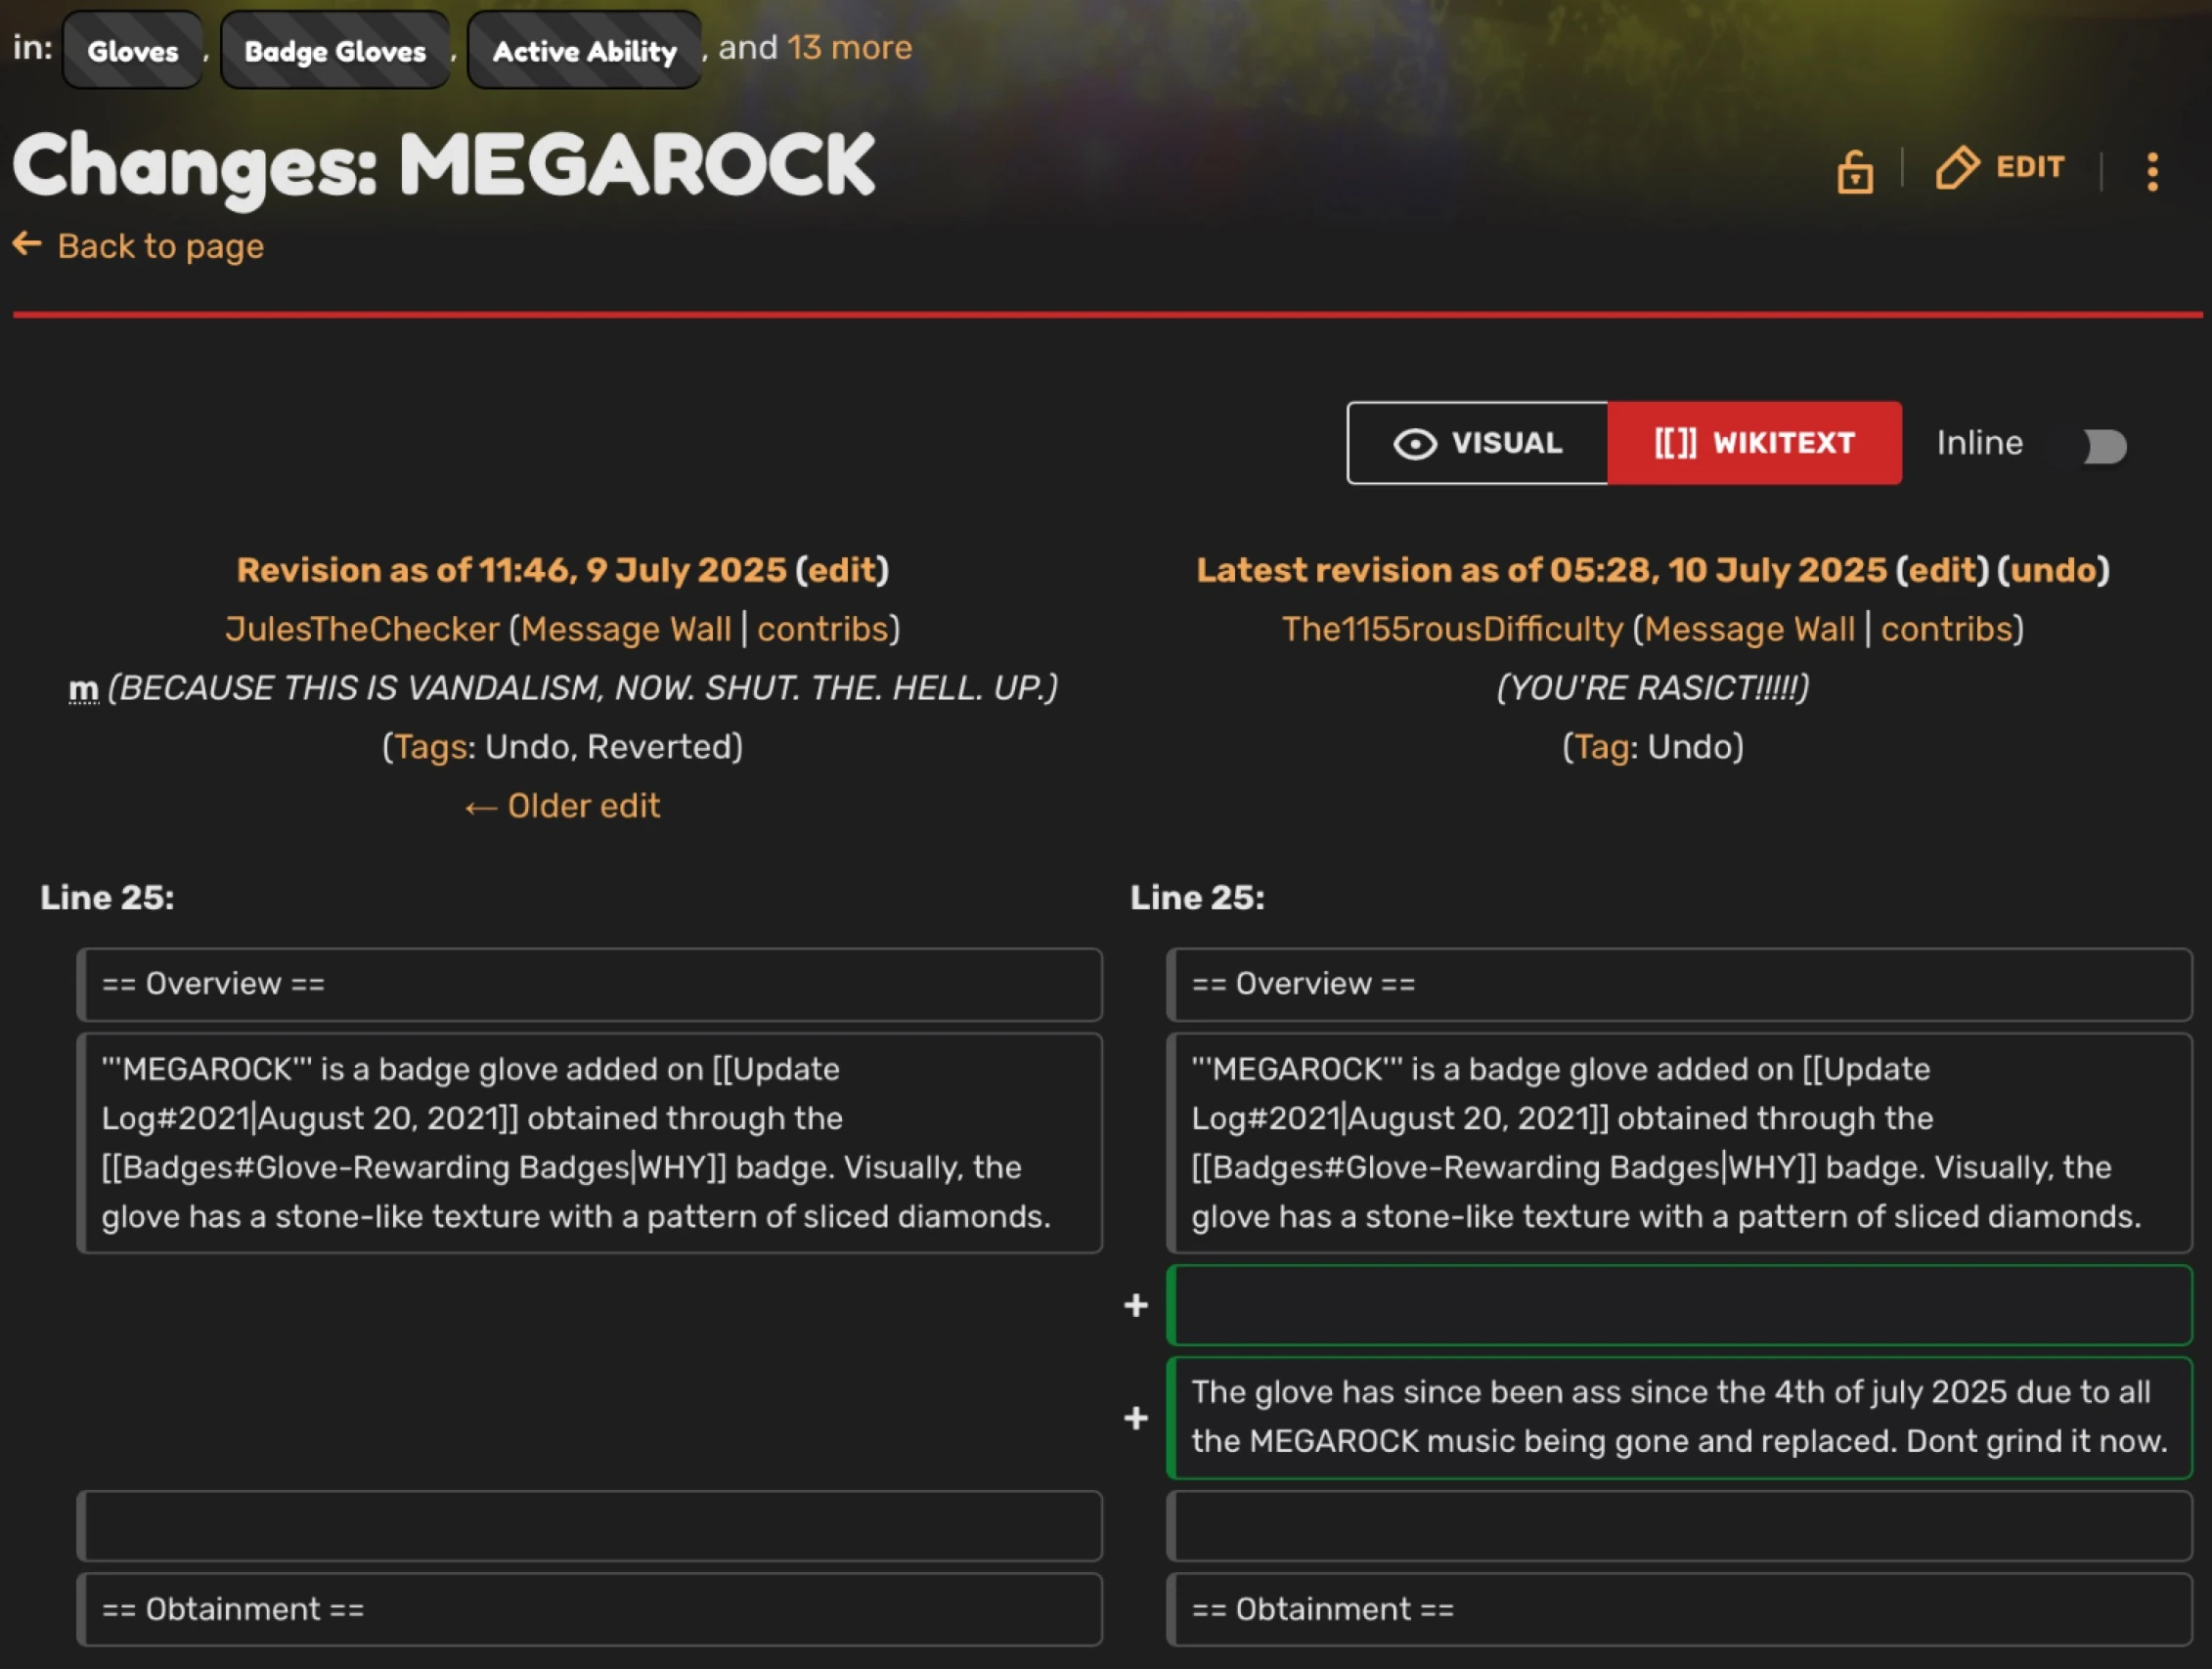Click the Tags link under left revision

(x=430, y=747)
